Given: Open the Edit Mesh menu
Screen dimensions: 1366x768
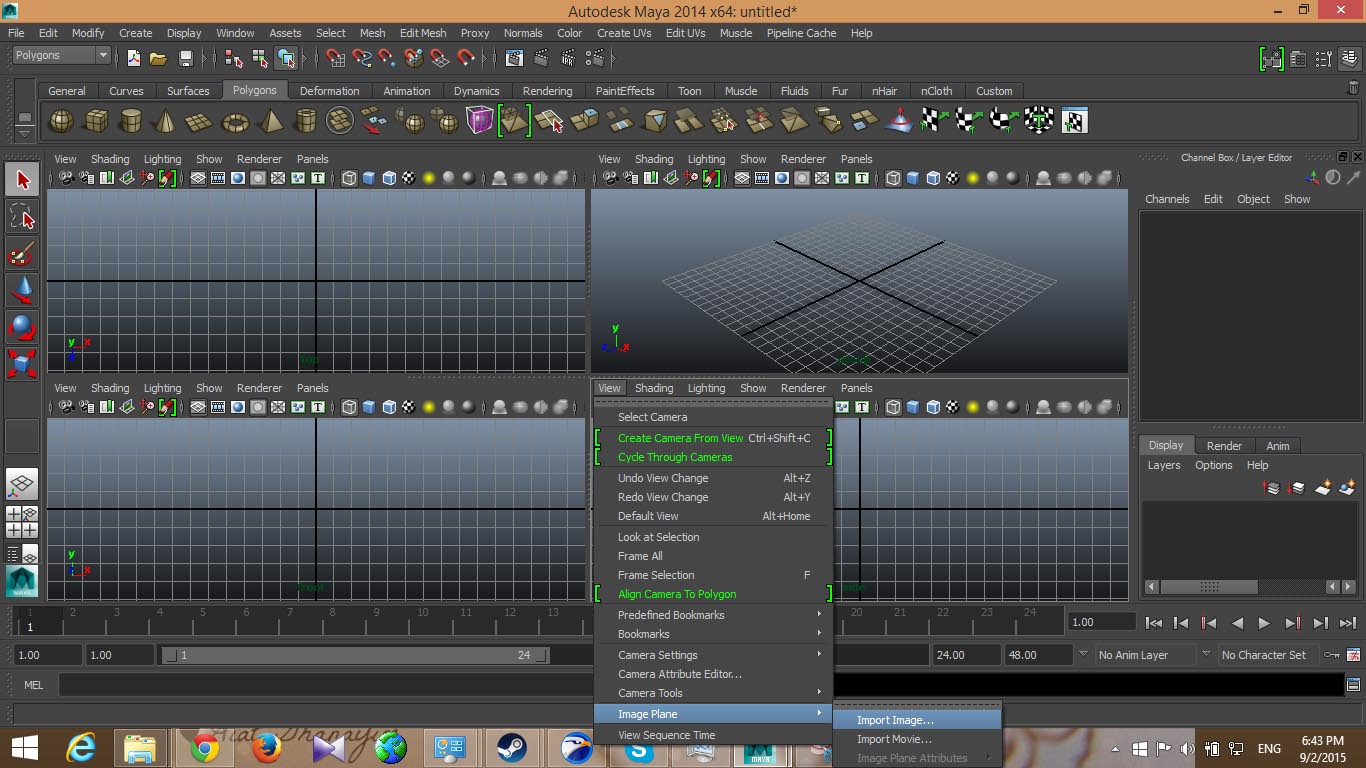Looking at the screenshot, I should 423,33.
